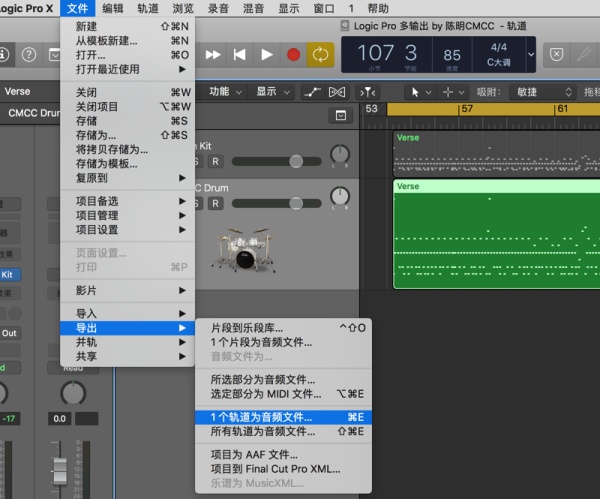Click the drum kit instrument thumbnail

pos(243,249)
